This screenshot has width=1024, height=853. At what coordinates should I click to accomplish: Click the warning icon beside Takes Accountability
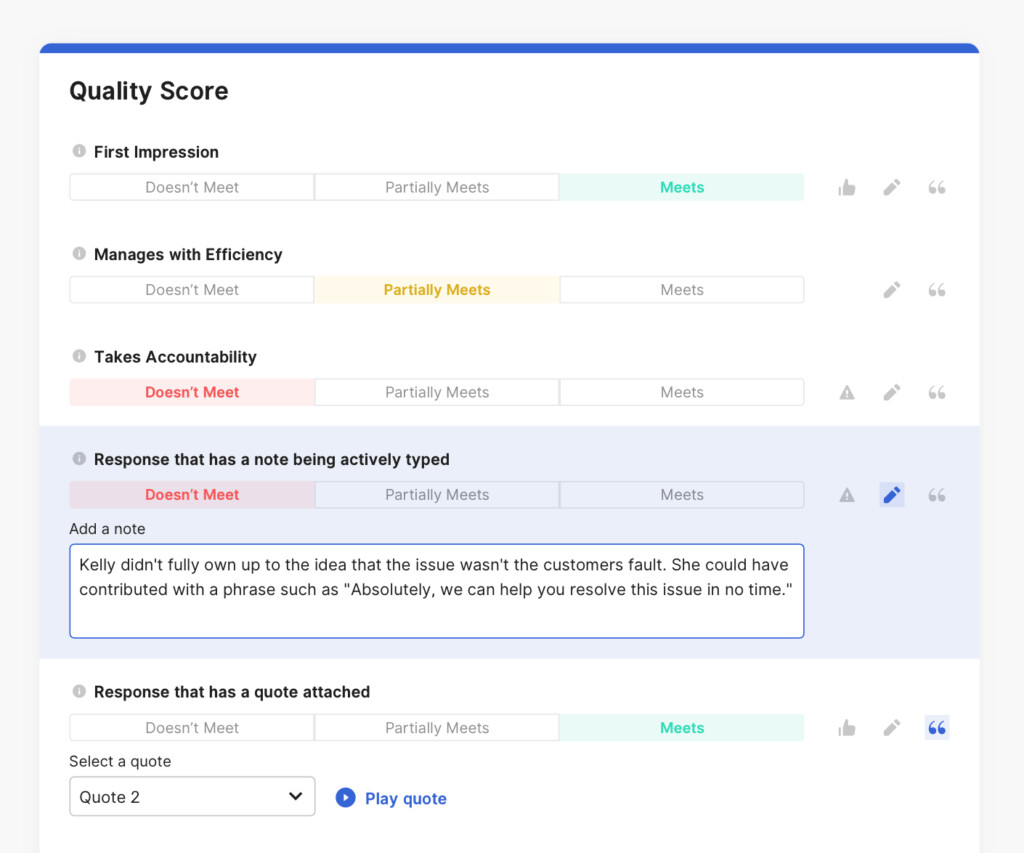point(847,392)
